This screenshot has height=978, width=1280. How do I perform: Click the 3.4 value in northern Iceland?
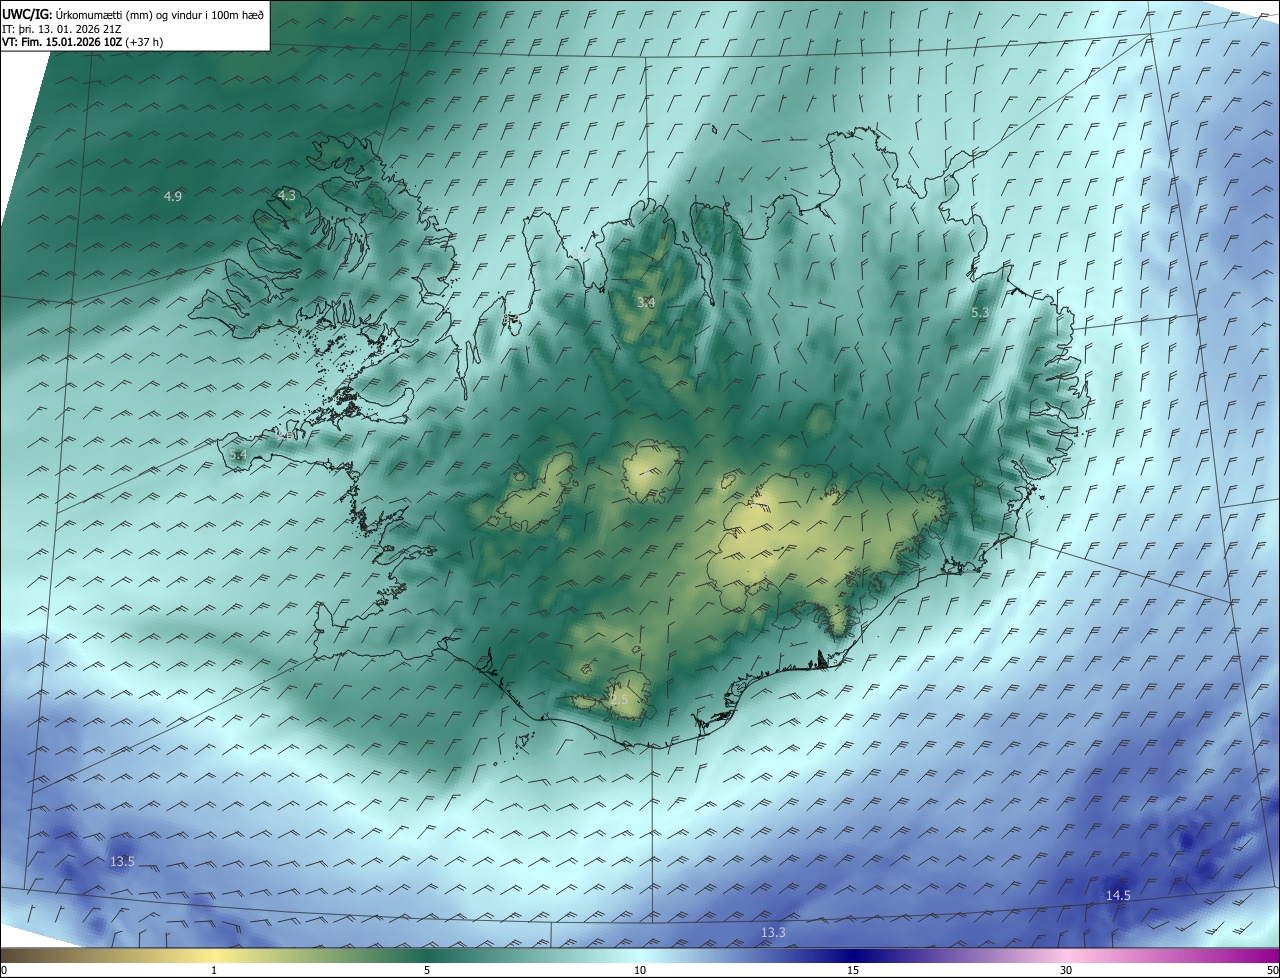[646, 302]
